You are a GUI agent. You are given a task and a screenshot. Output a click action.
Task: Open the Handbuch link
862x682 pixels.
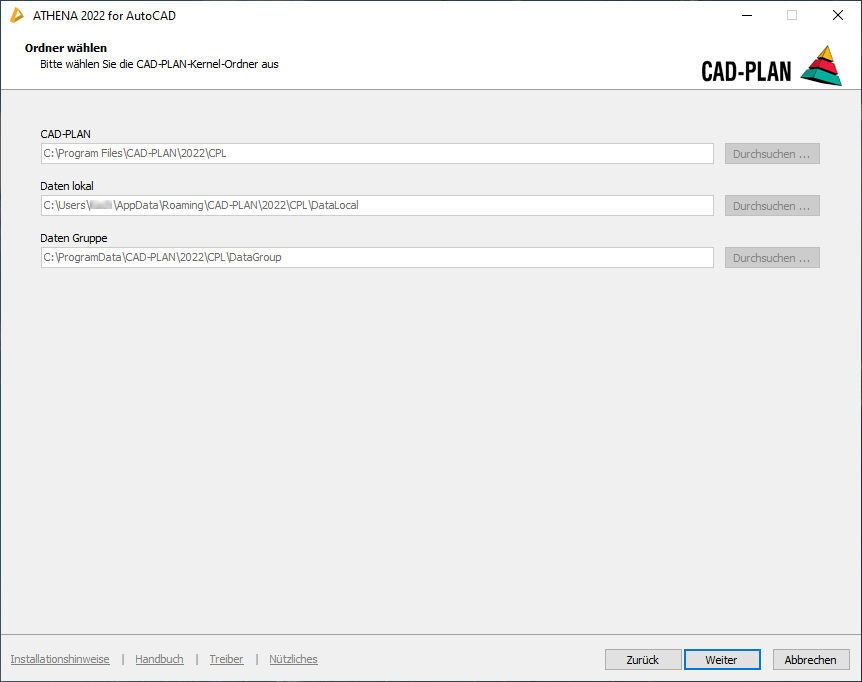[159, 660]
